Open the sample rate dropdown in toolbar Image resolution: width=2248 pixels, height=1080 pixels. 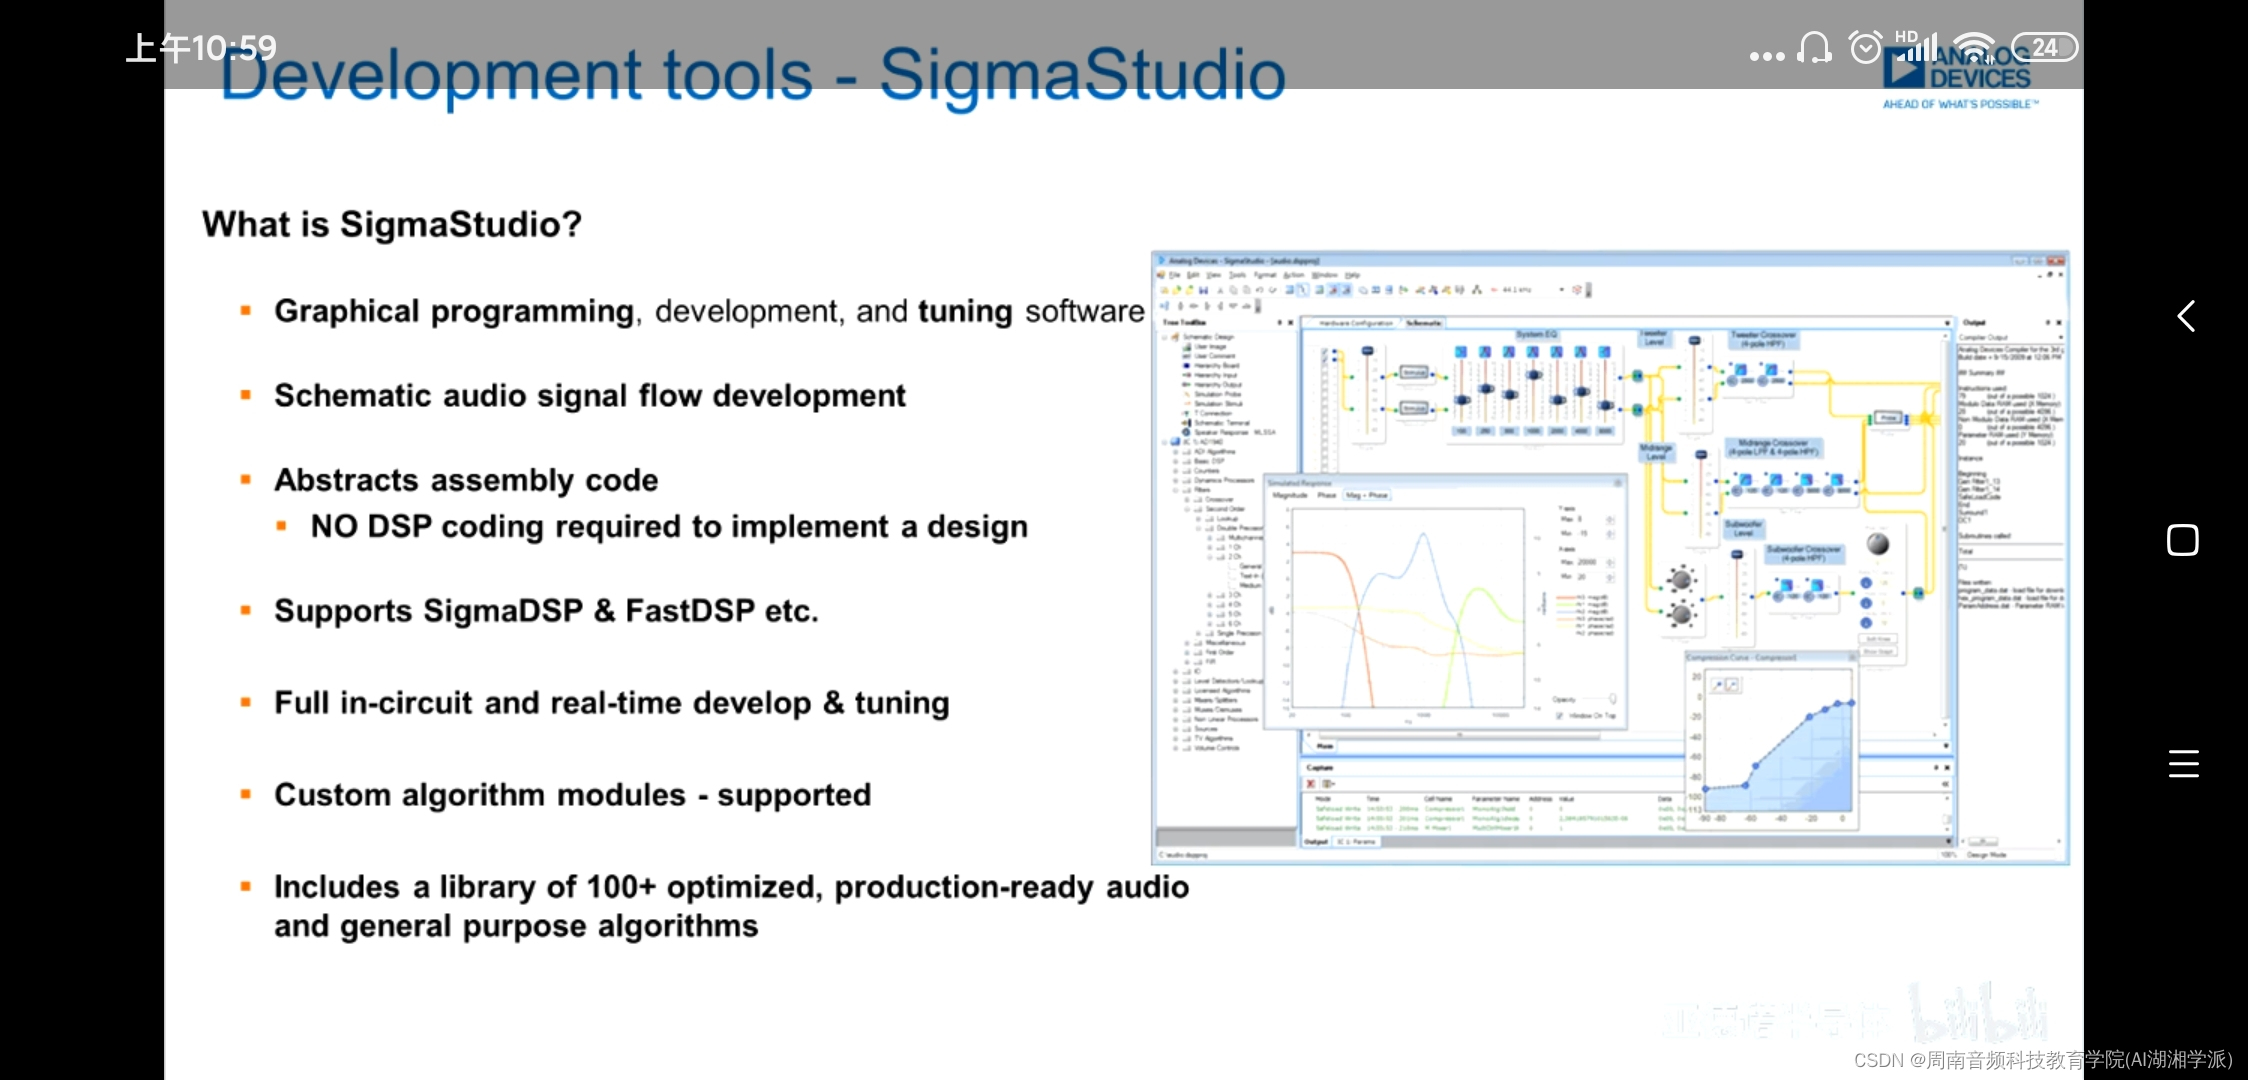[x=1562, y=290]
